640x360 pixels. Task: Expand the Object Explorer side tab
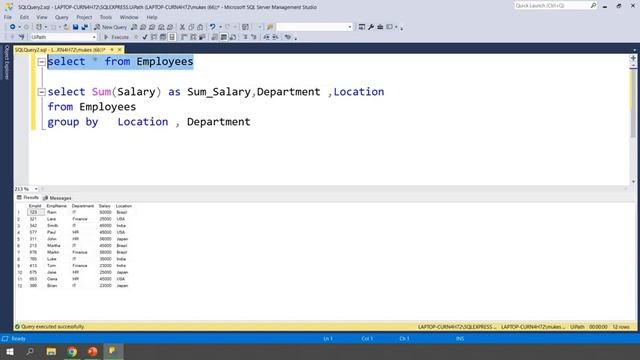point(6,62)
